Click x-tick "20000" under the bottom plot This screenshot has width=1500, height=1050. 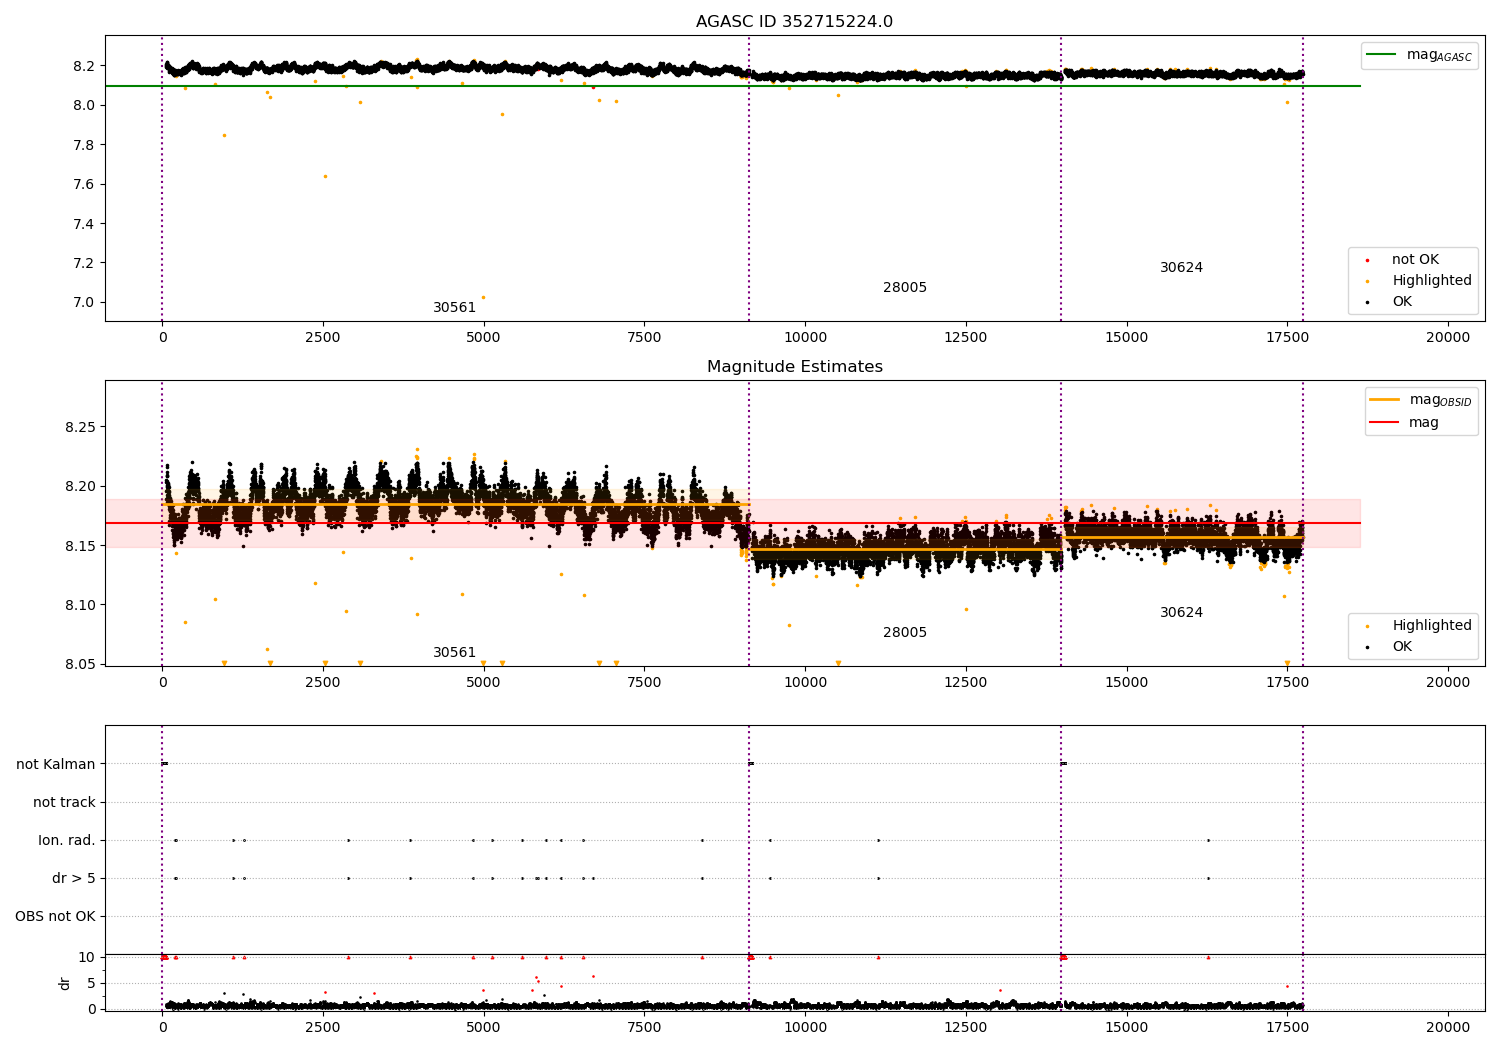(1448, 1027)
